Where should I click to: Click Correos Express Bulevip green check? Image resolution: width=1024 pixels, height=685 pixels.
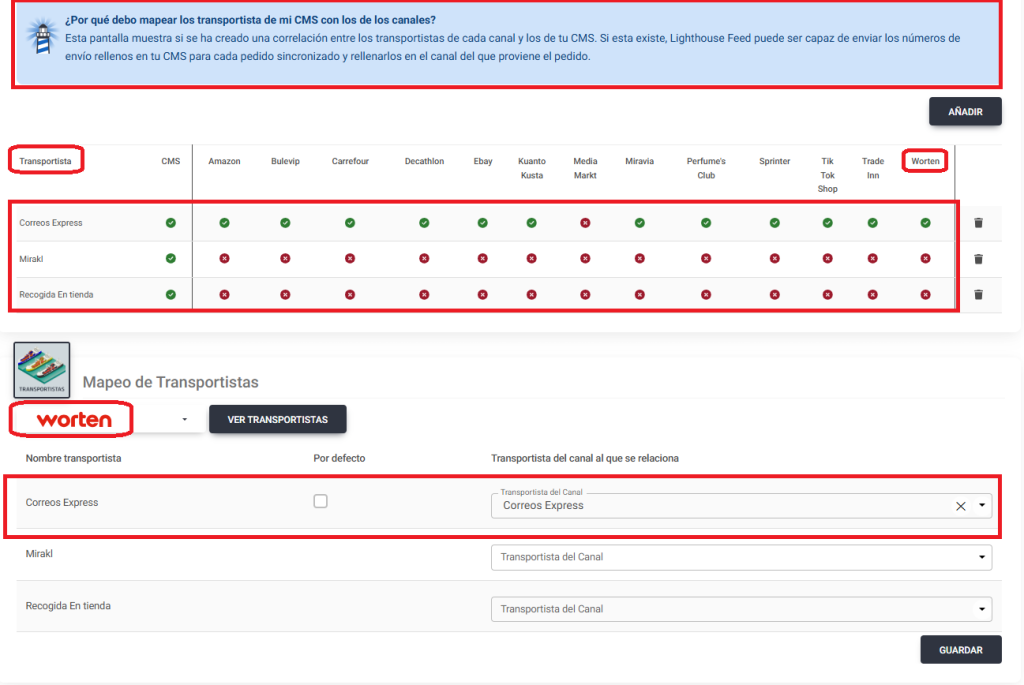click(285, 223)
